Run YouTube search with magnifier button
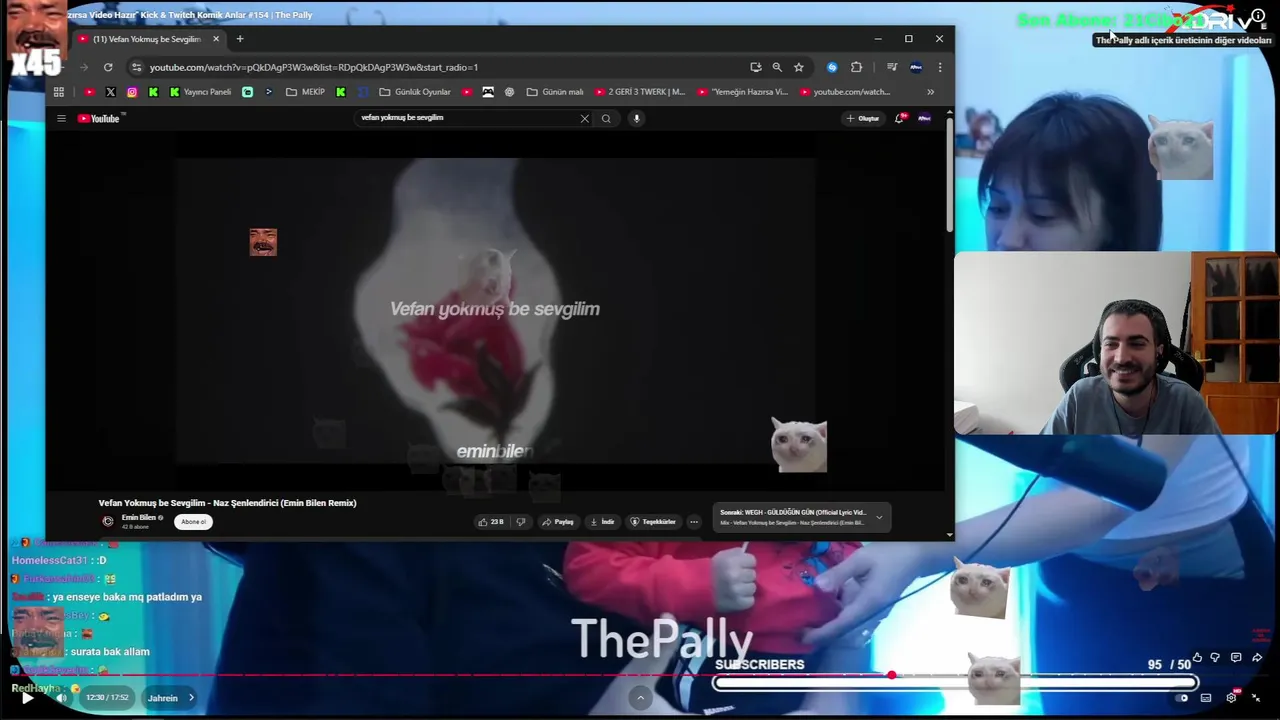The height and width of the screenshot is (720, 1280). pos(606,118)
